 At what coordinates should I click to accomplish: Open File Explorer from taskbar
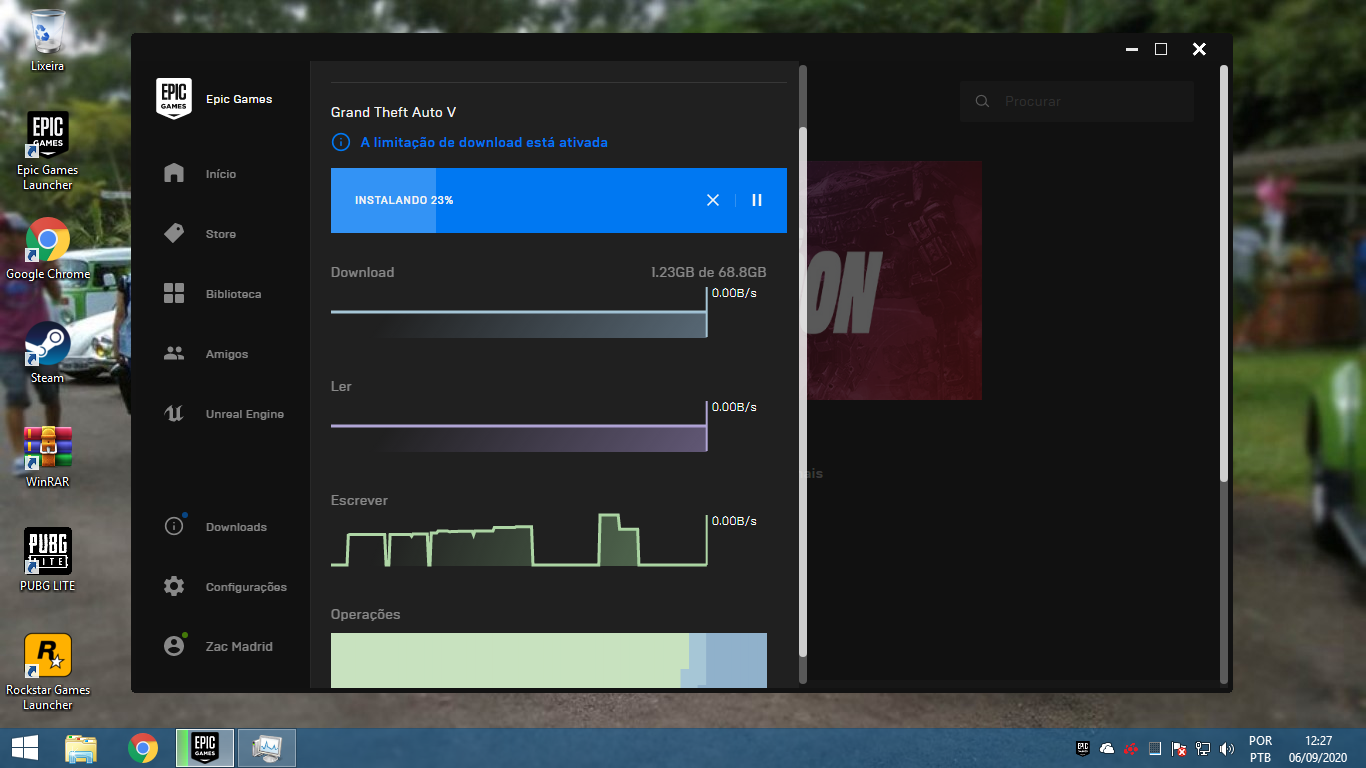[x=81, y=748]
